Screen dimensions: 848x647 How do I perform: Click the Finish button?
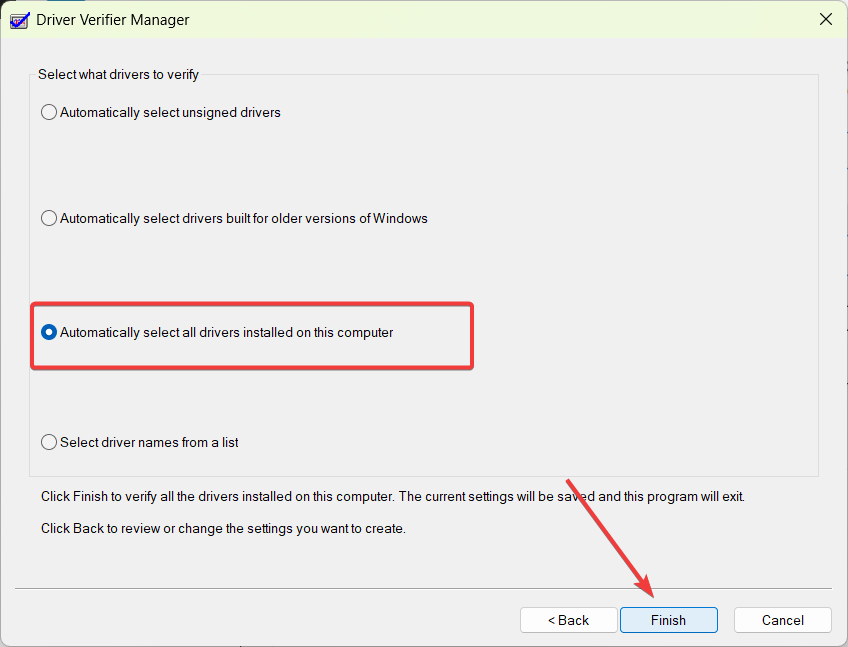[x=668, y=620]
